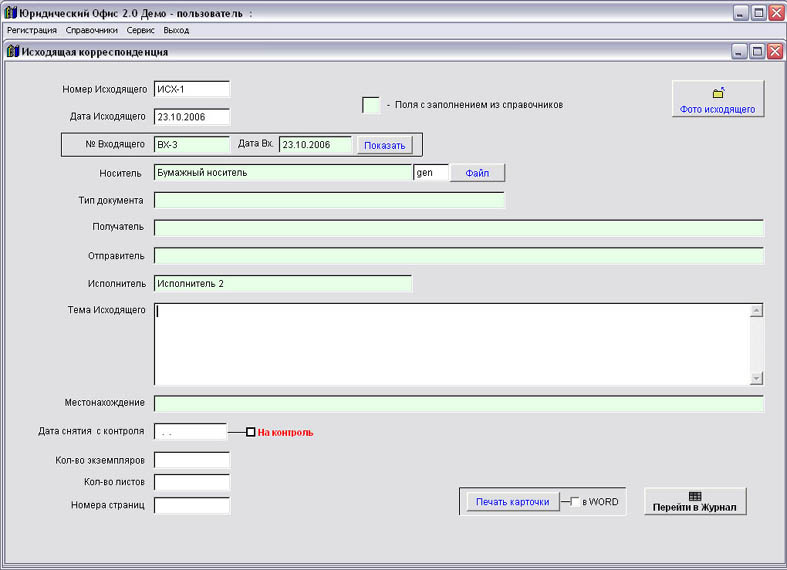Open the Справочники menu
The width and height of the screenshot is (787, 570).
(91, 30)
